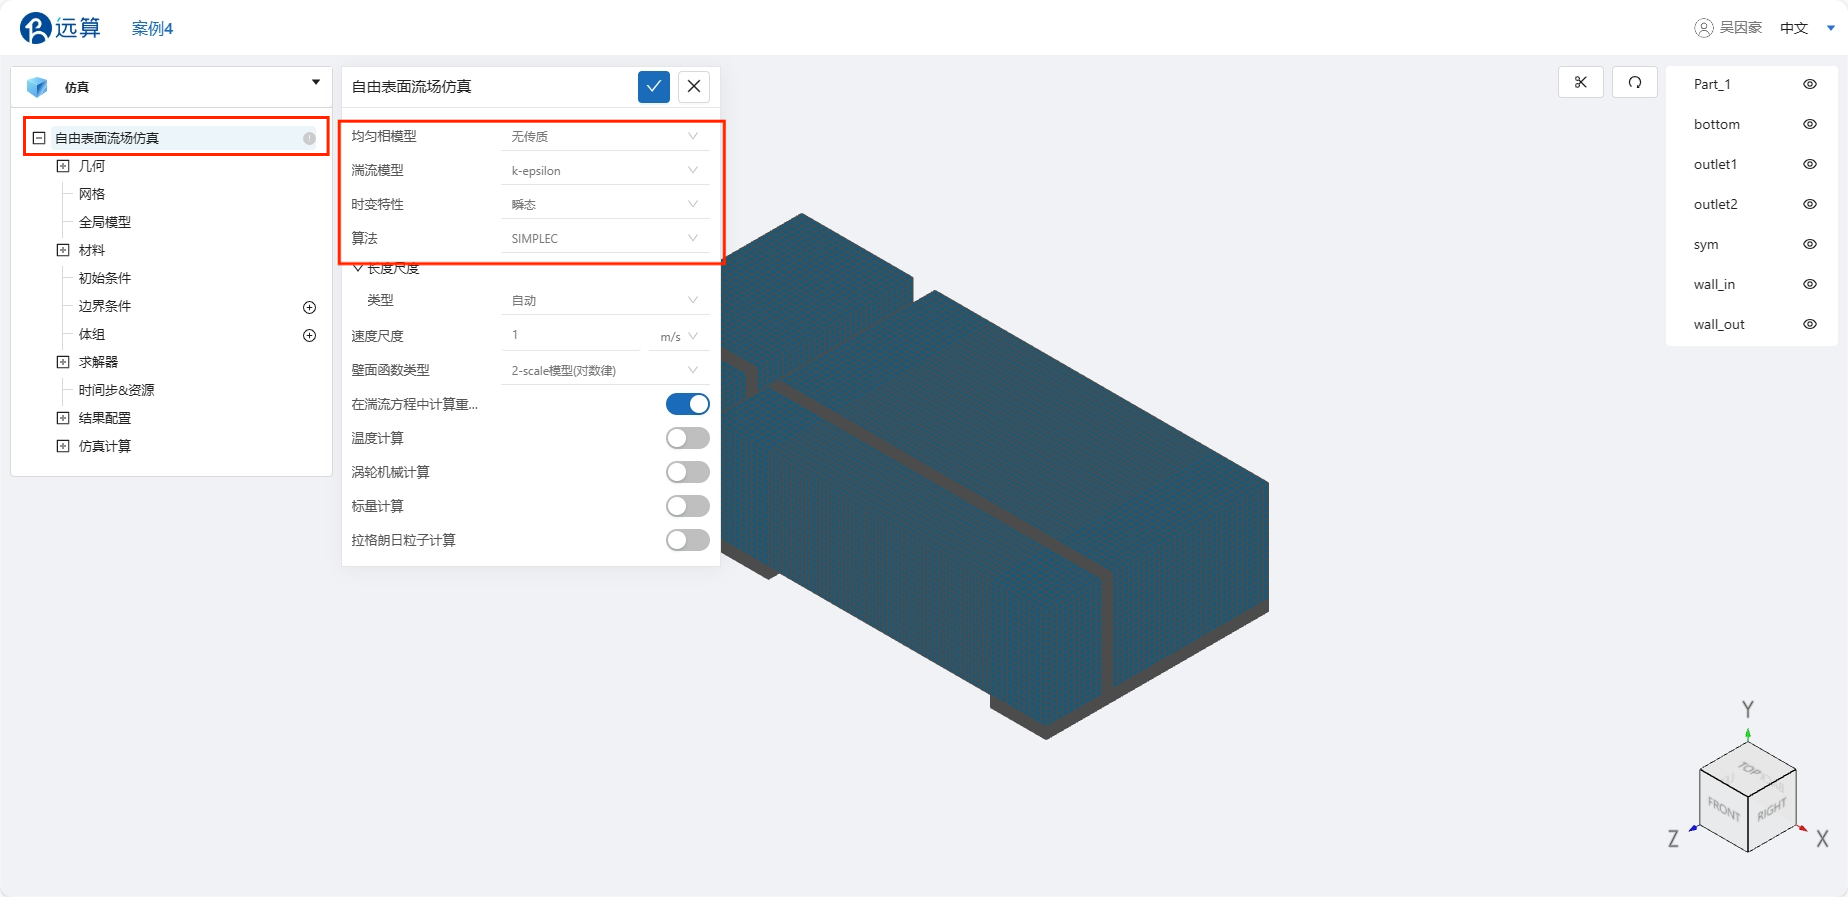The width and height of the screenshot is (1848, 897).
Task: Expand the 结果配置 tree node
Action: tap(63, 418)
